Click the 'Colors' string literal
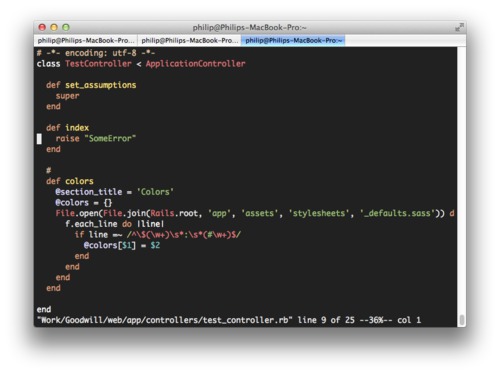 coord(155,192)
